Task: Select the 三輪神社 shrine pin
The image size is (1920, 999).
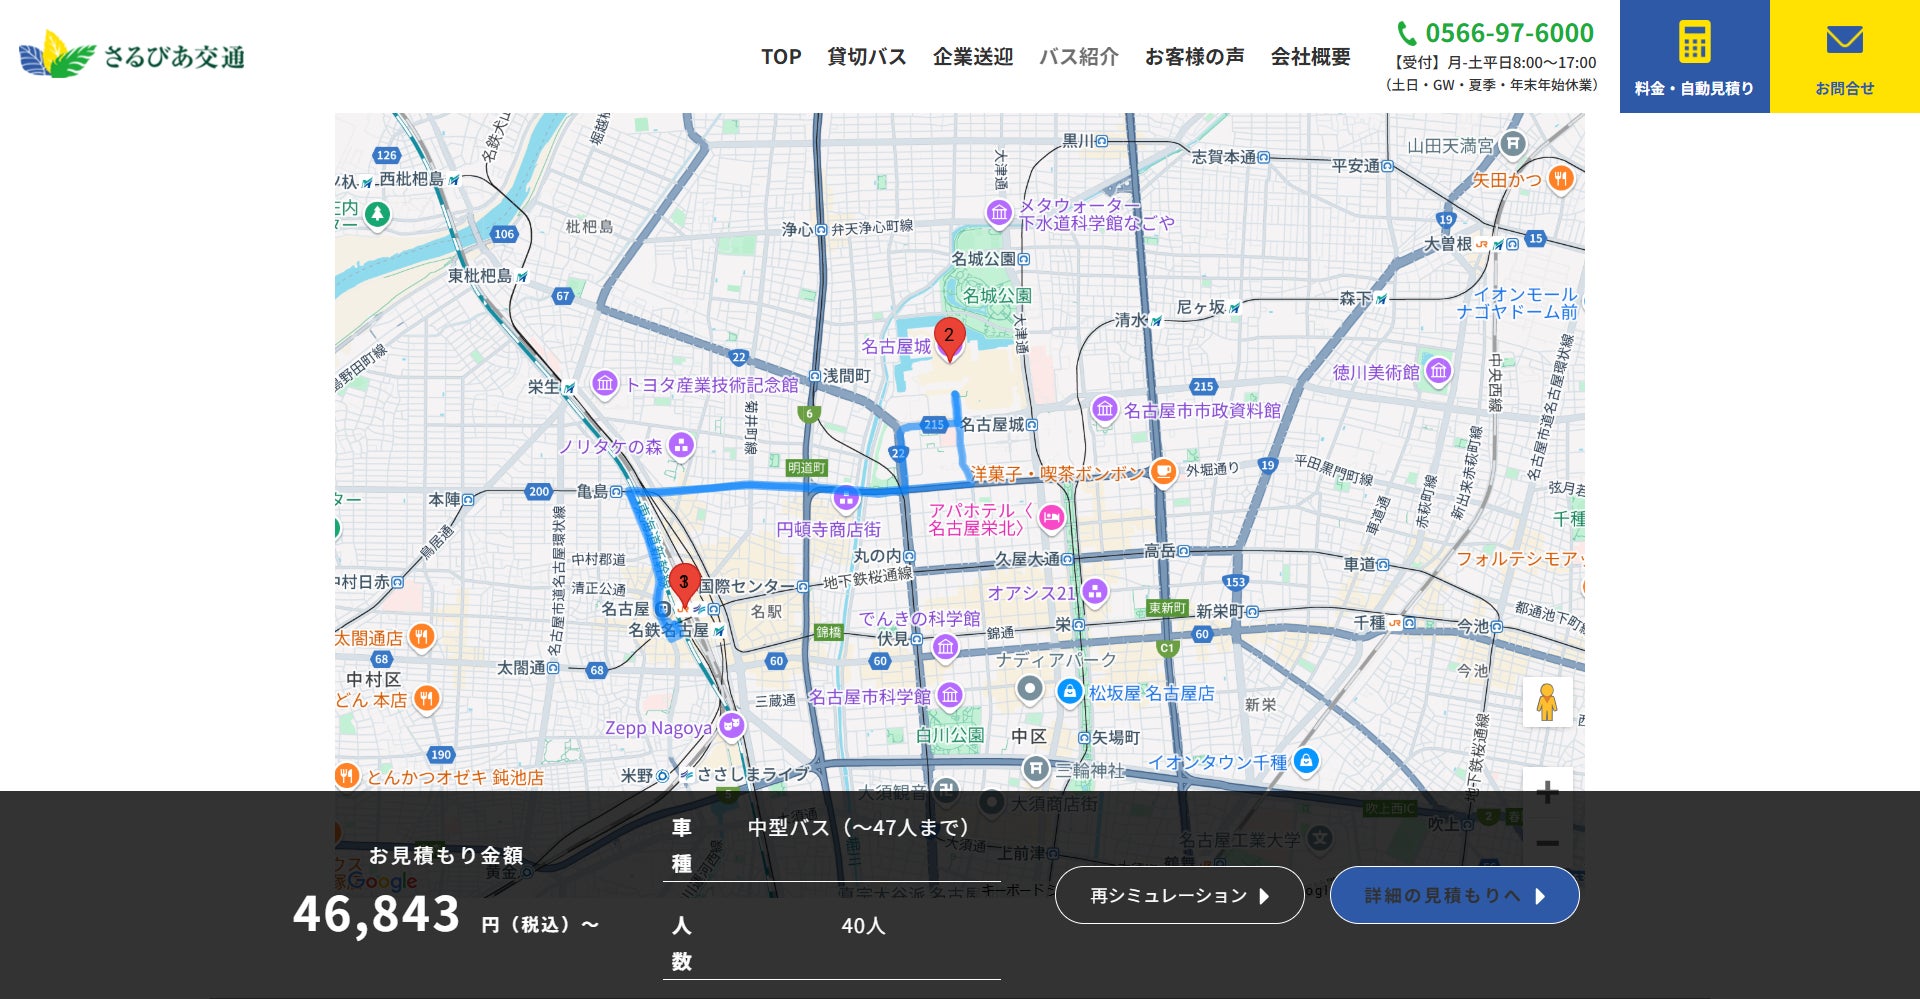Action: 1036,769
